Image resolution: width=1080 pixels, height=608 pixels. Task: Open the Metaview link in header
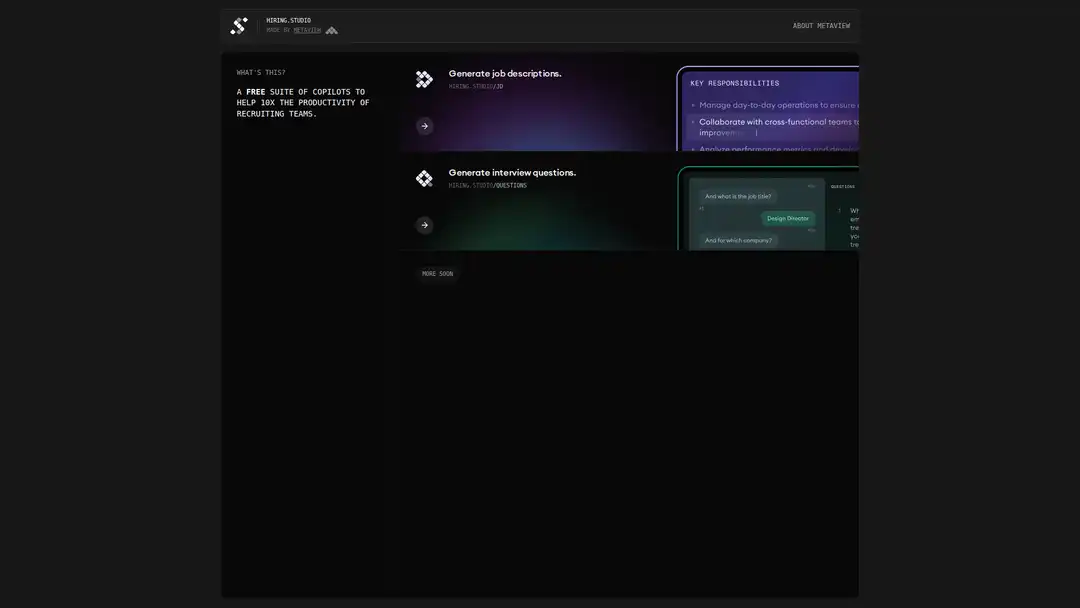pyautogui.click(x=307, y=30)
